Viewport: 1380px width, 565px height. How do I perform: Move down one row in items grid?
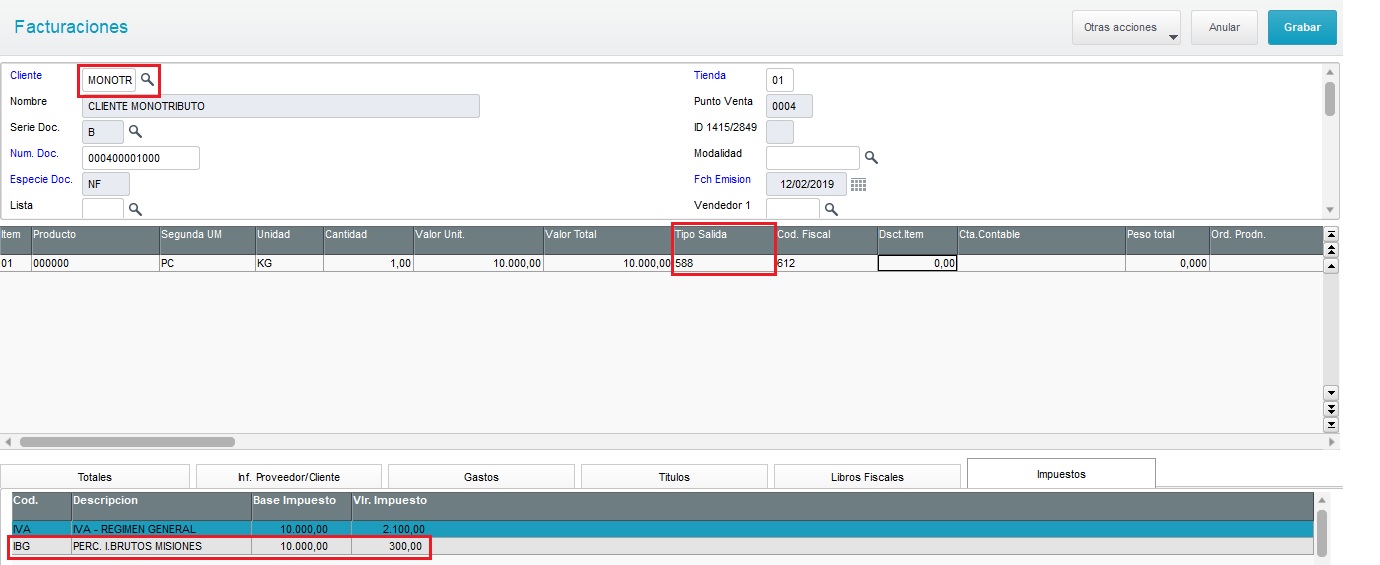pyautogui.click(x=1331, y=393)
